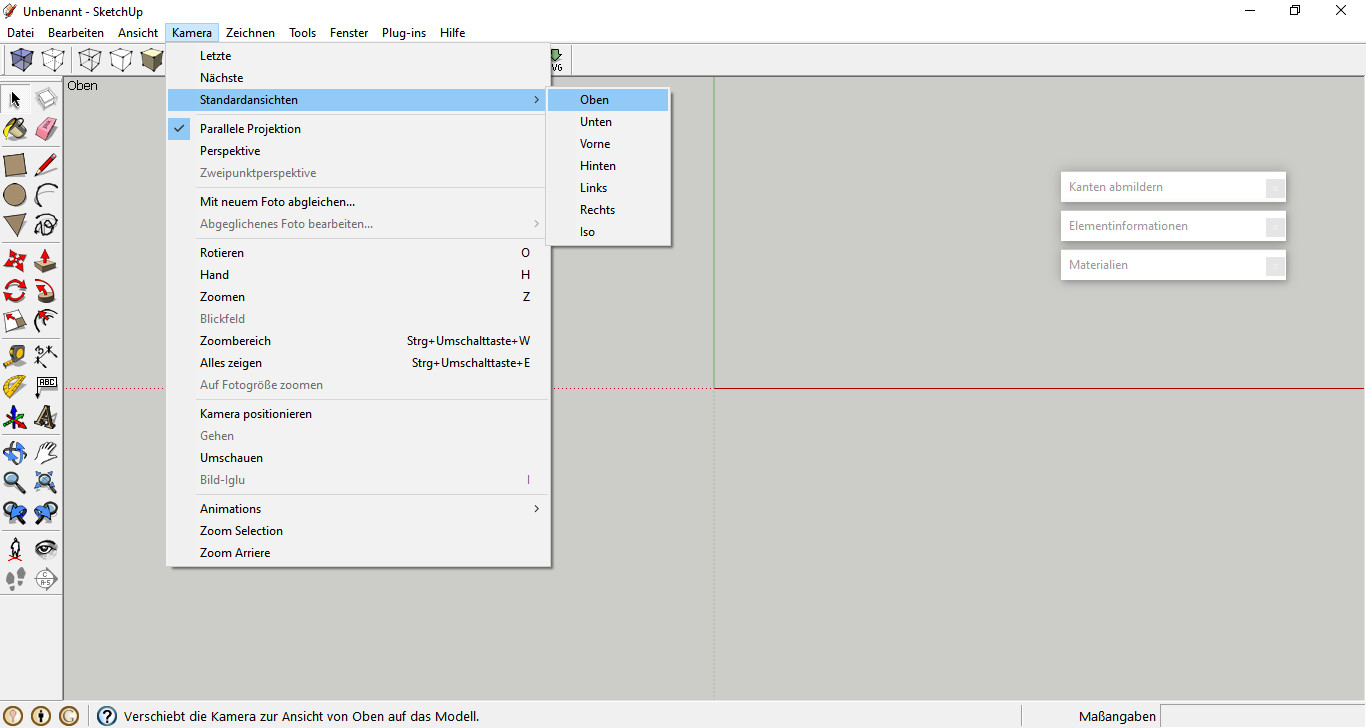Choose the Push/Pull tool
This screenshot has height=728, width=1366.
46,261
